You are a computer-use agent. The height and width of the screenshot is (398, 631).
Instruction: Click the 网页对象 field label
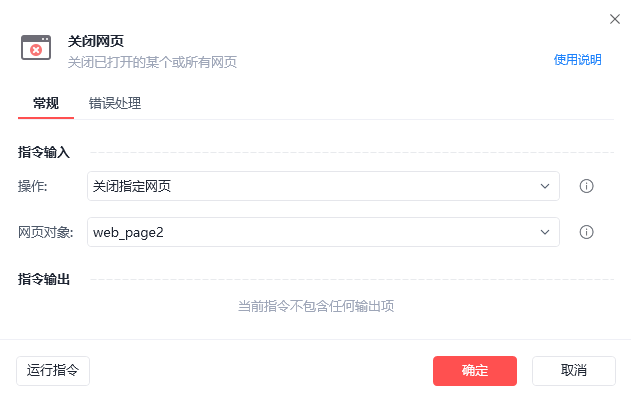click(x=45, y=232)
